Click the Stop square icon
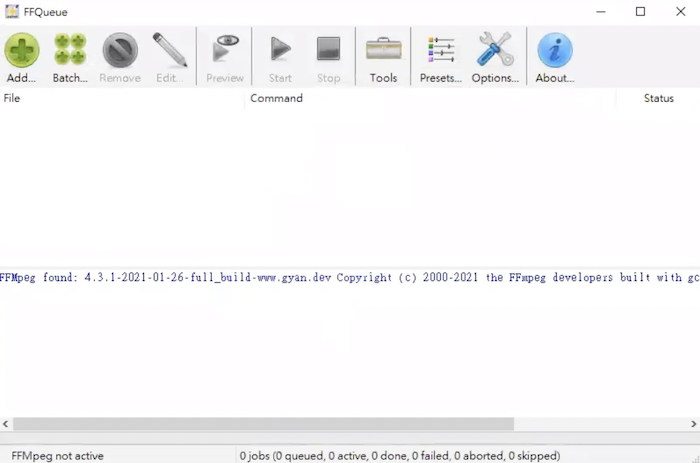This screenshot has height=463, width=700. (328, 49)
